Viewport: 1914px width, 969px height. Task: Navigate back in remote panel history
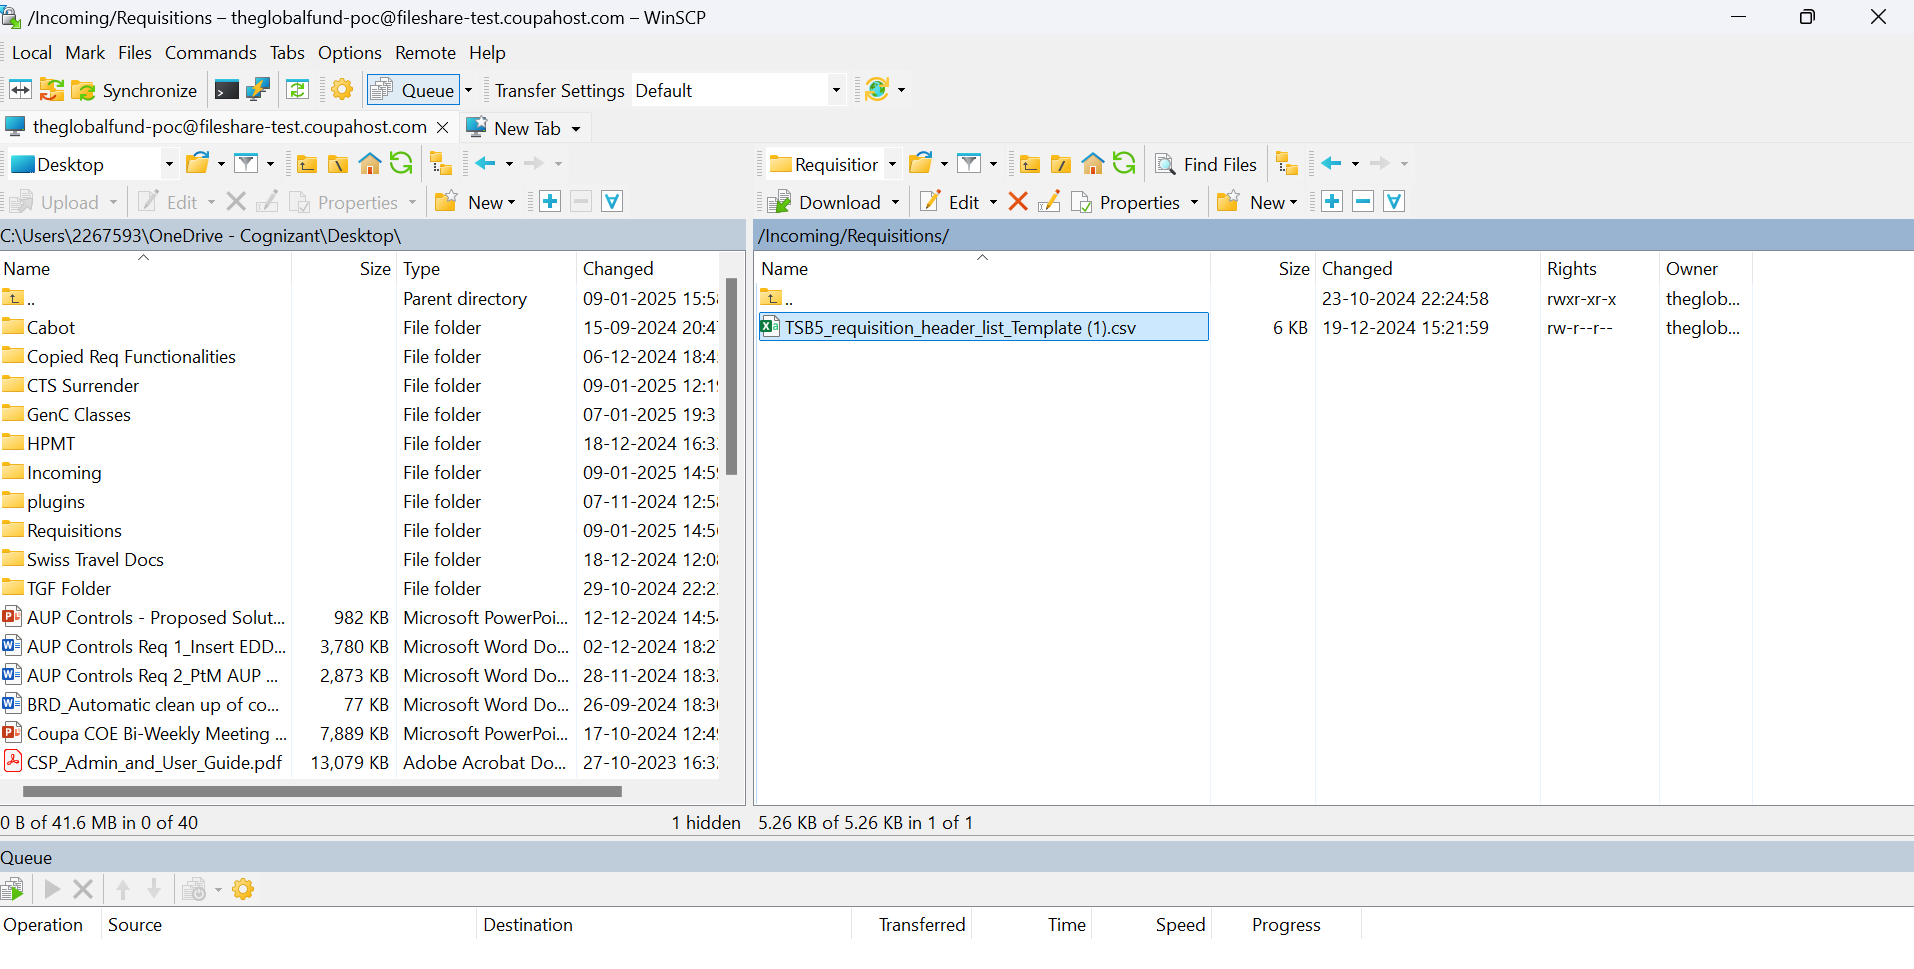[x=1331, y=163]
